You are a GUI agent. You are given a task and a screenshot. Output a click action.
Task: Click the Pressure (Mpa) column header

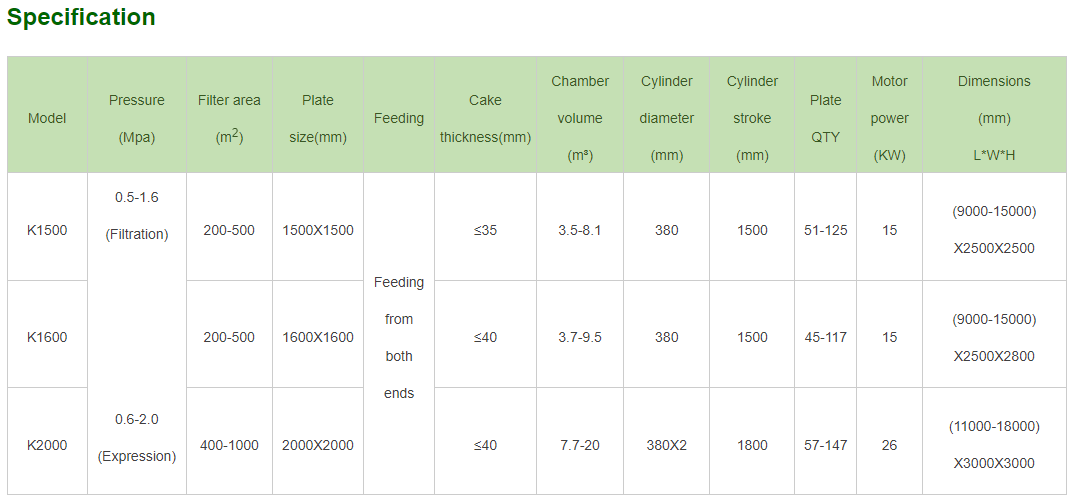click(x=137, y=118)
